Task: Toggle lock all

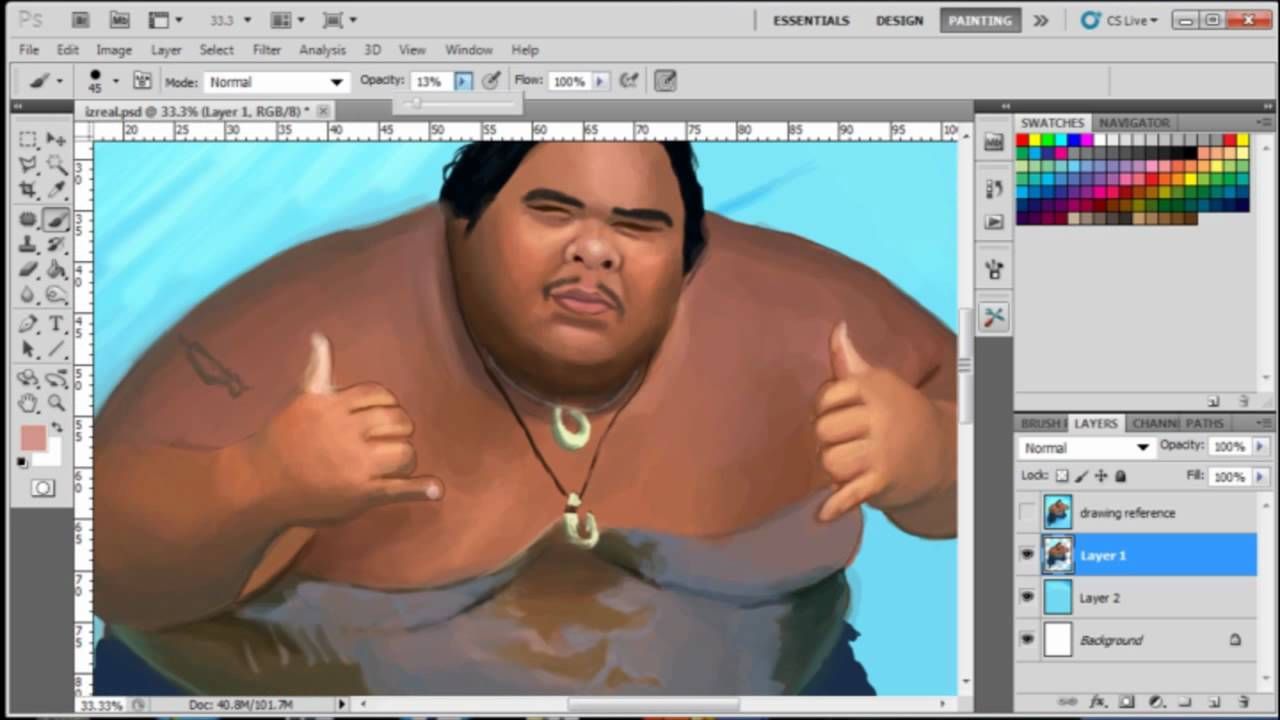Action: pyautogui.click(x=1121, y=477)
